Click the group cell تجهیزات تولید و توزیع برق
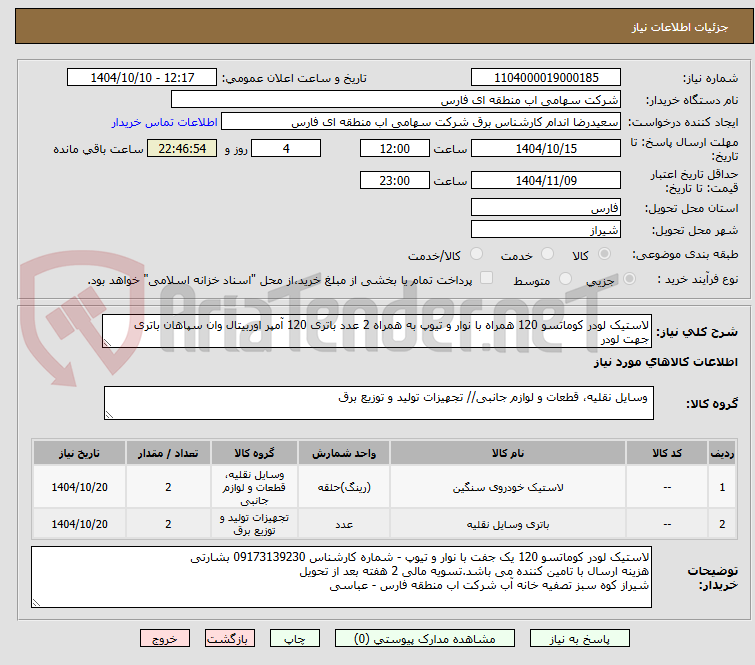The width and height of the screenshot is (755, 665). tap(254, 524)
